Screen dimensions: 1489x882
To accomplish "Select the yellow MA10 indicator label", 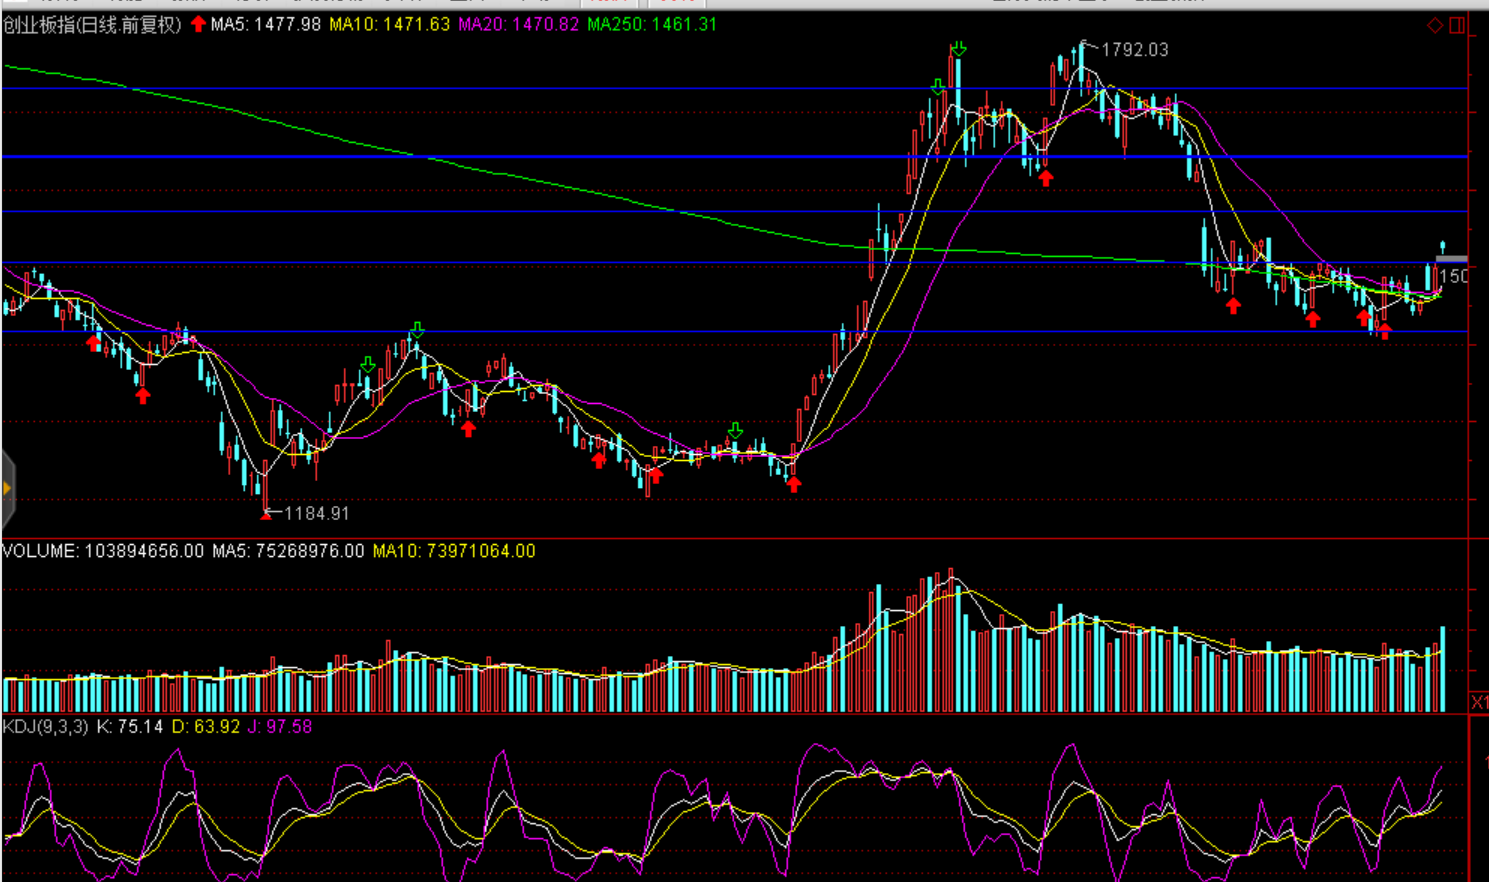I will click(x=389, y=24).
